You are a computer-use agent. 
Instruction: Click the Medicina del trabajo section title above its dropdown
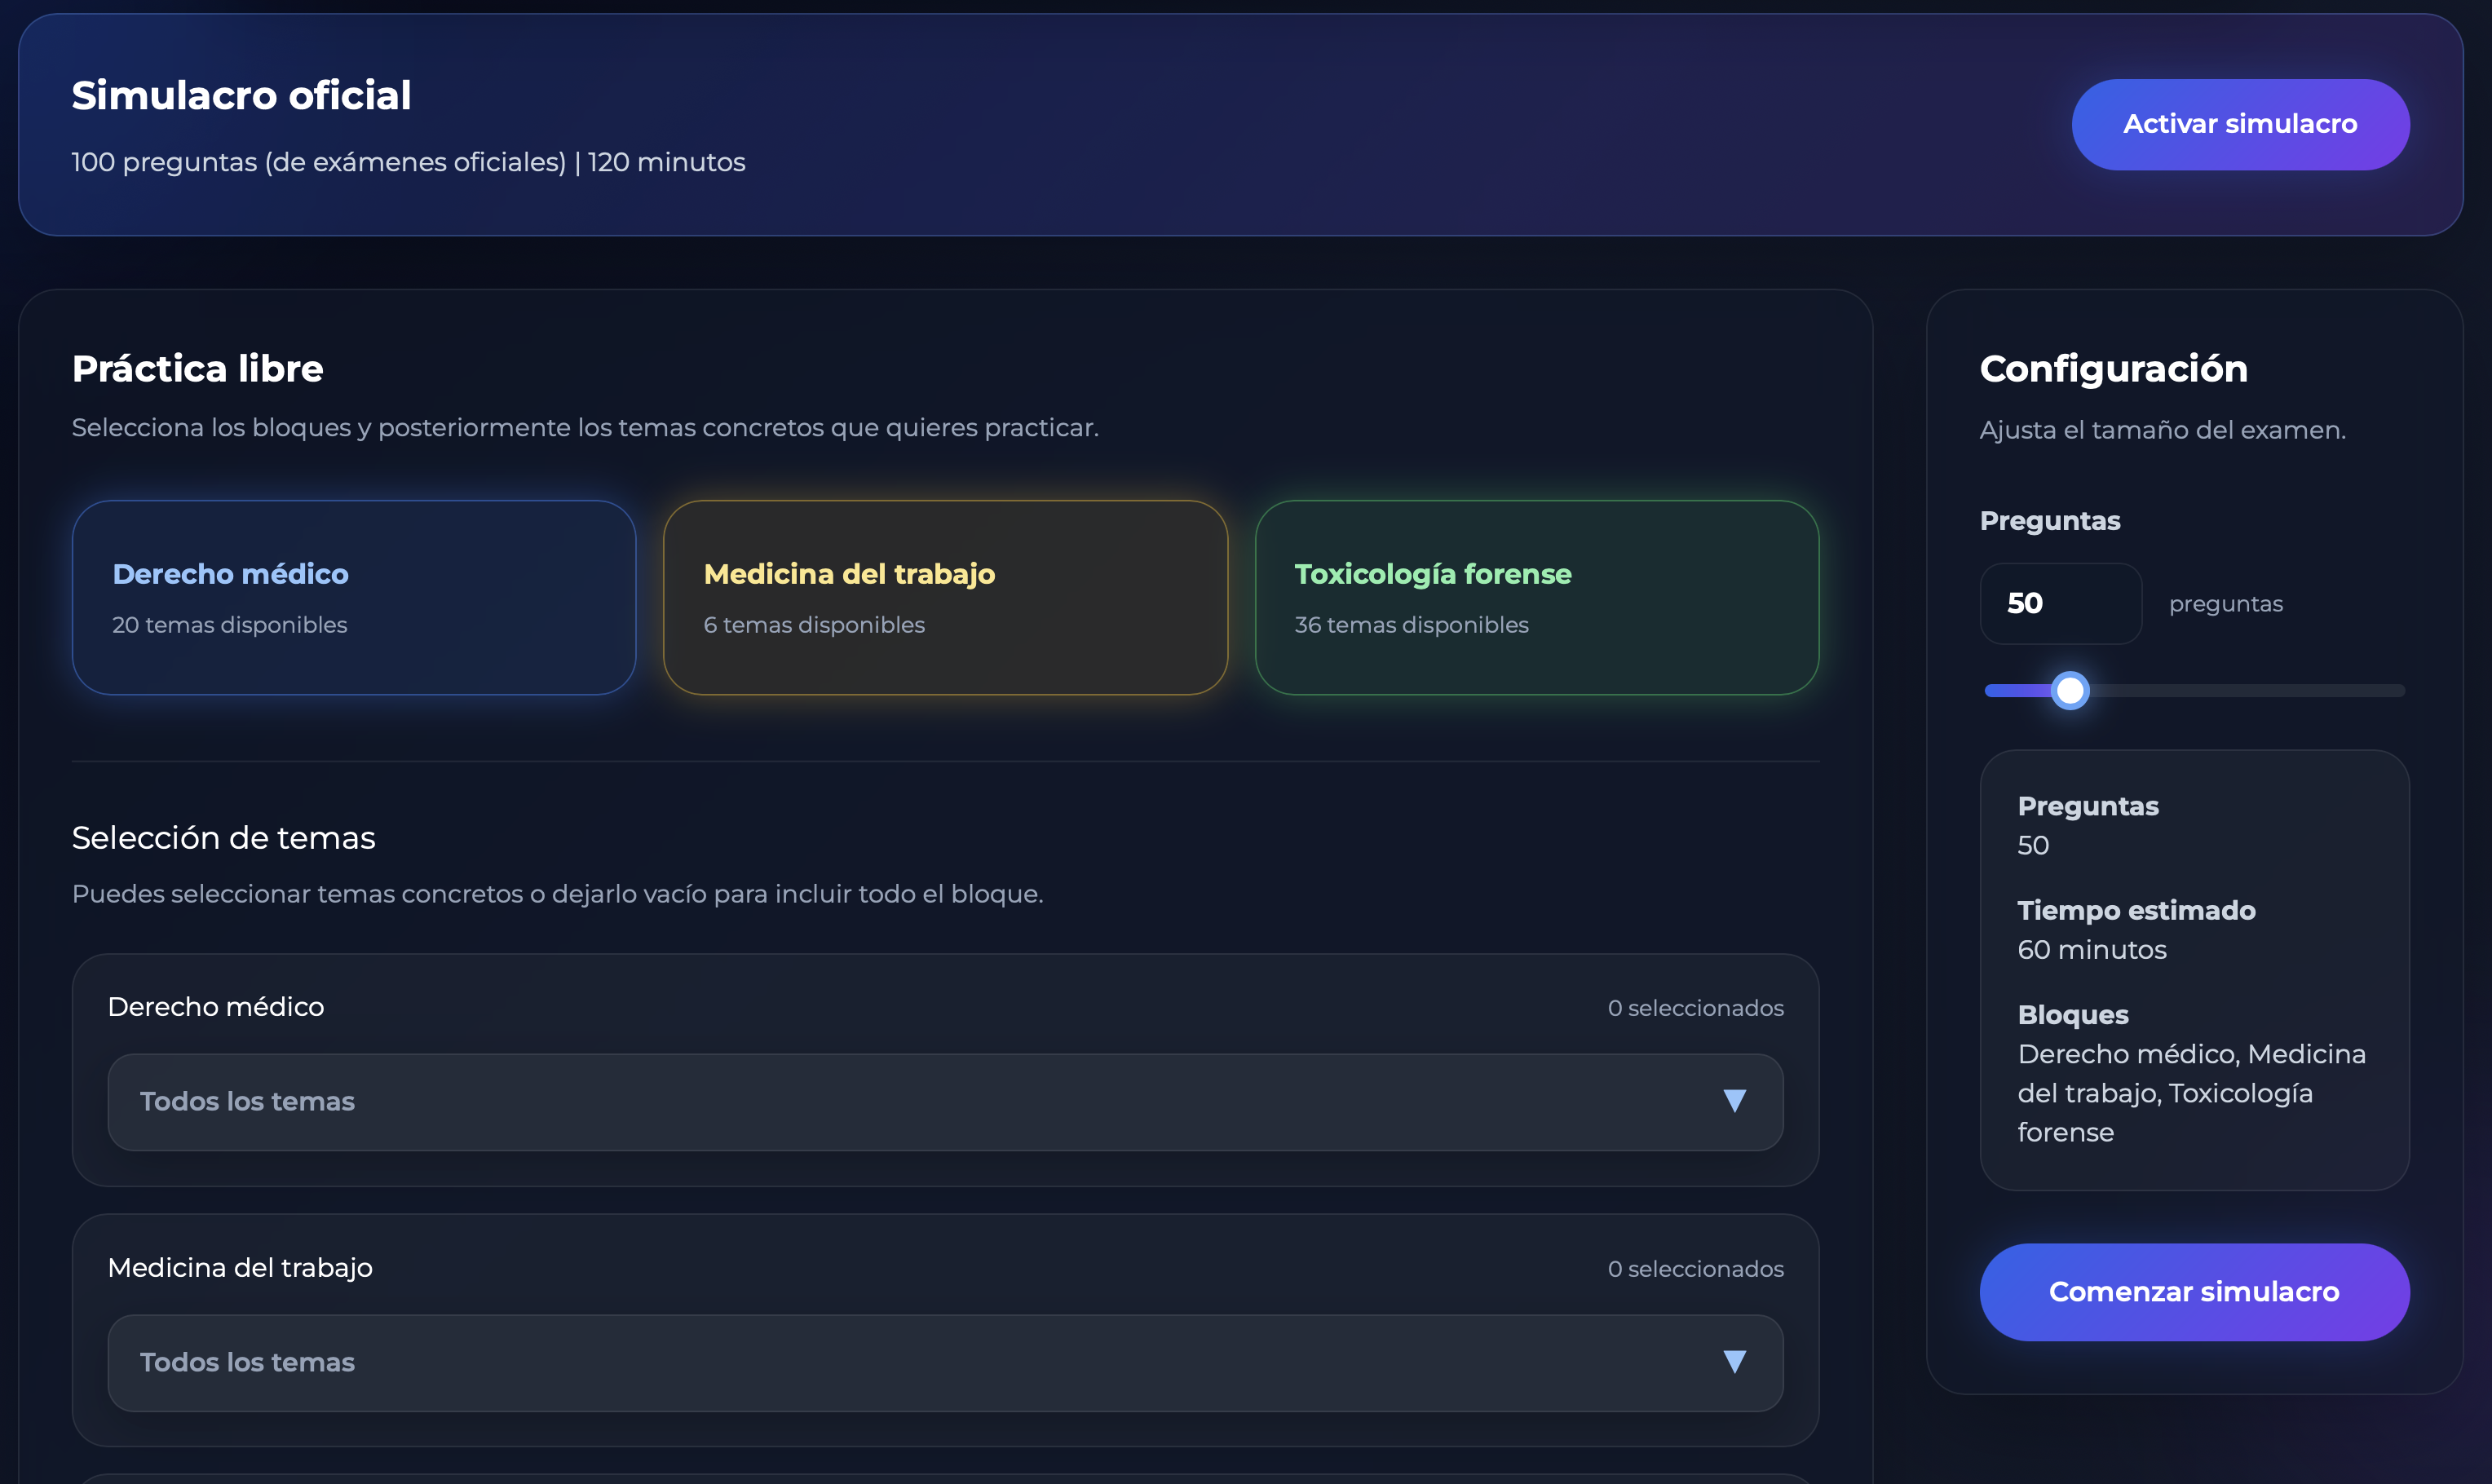coord(240,1268)
